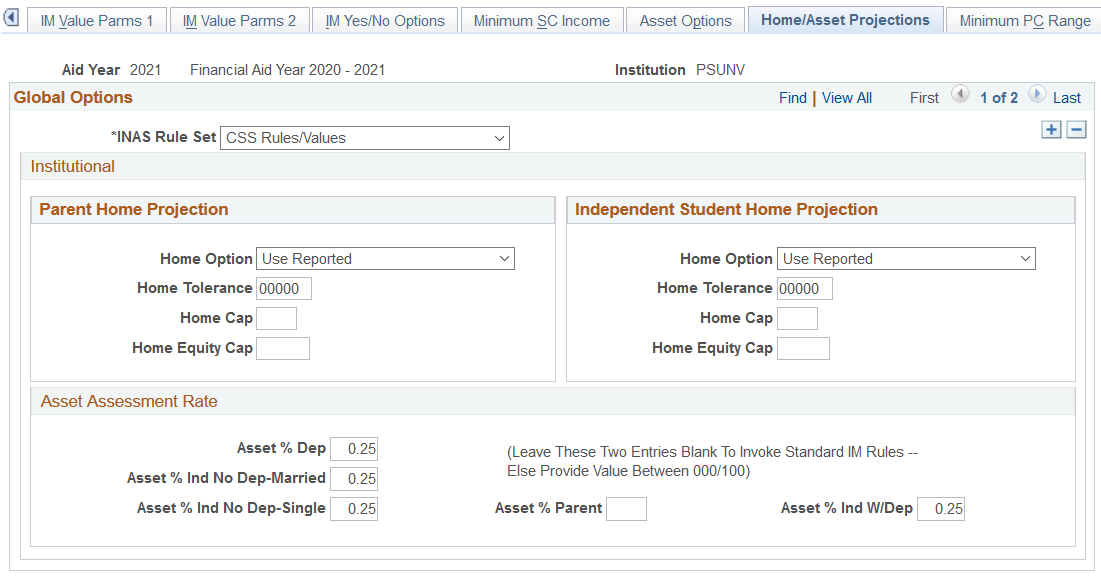Image resolution: width=1101 pixels, height=576 pixels.
Task: Open the Asset Options tab
Action: coord(685,19)
